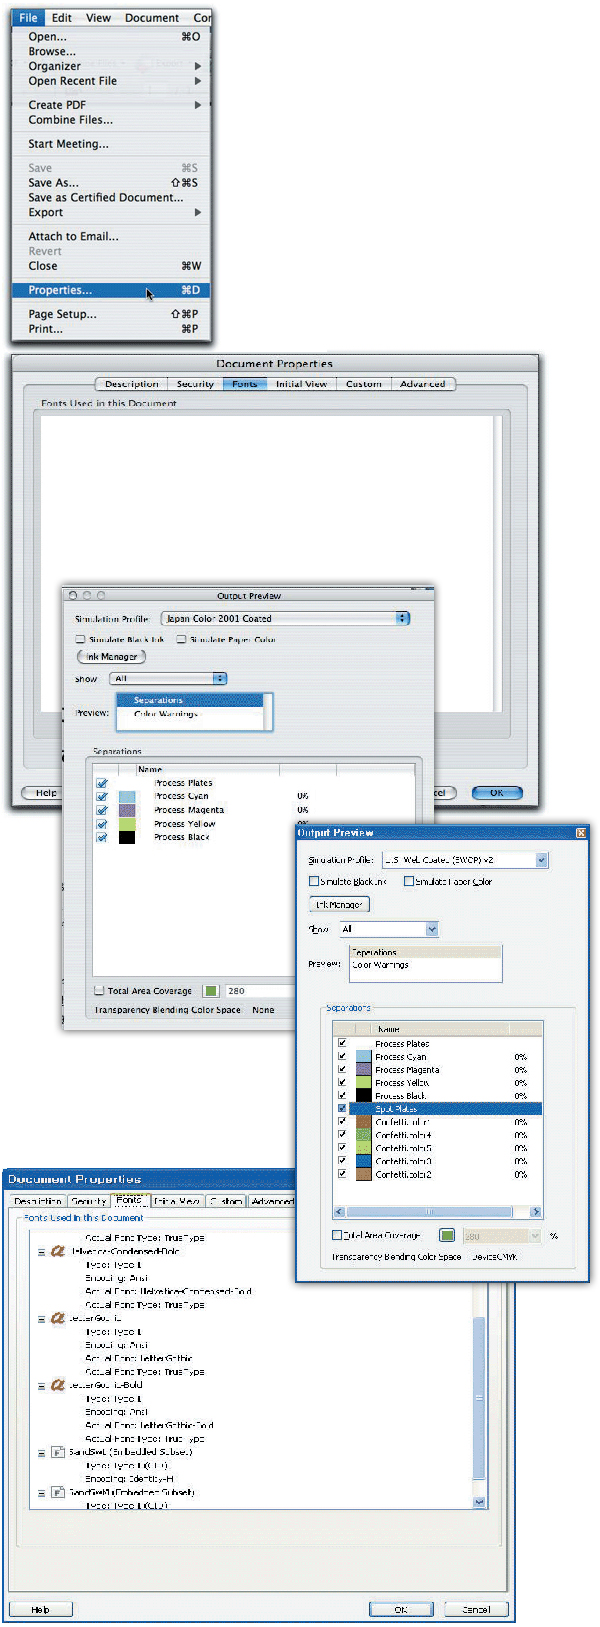Enable Simulate Black Ink in Windows Output Preview
Image resolution: width=600 pixels, height=1627 pixels.
point(314,881)
